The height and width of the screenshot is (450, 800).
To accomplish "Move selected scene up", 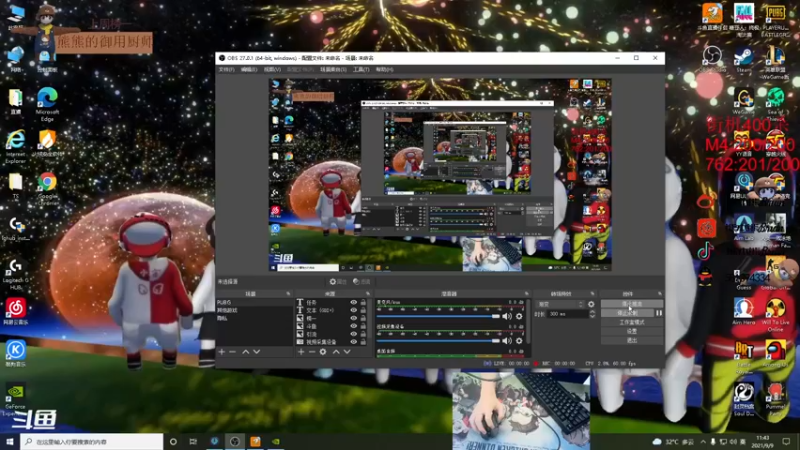I will tap(245, 352).
